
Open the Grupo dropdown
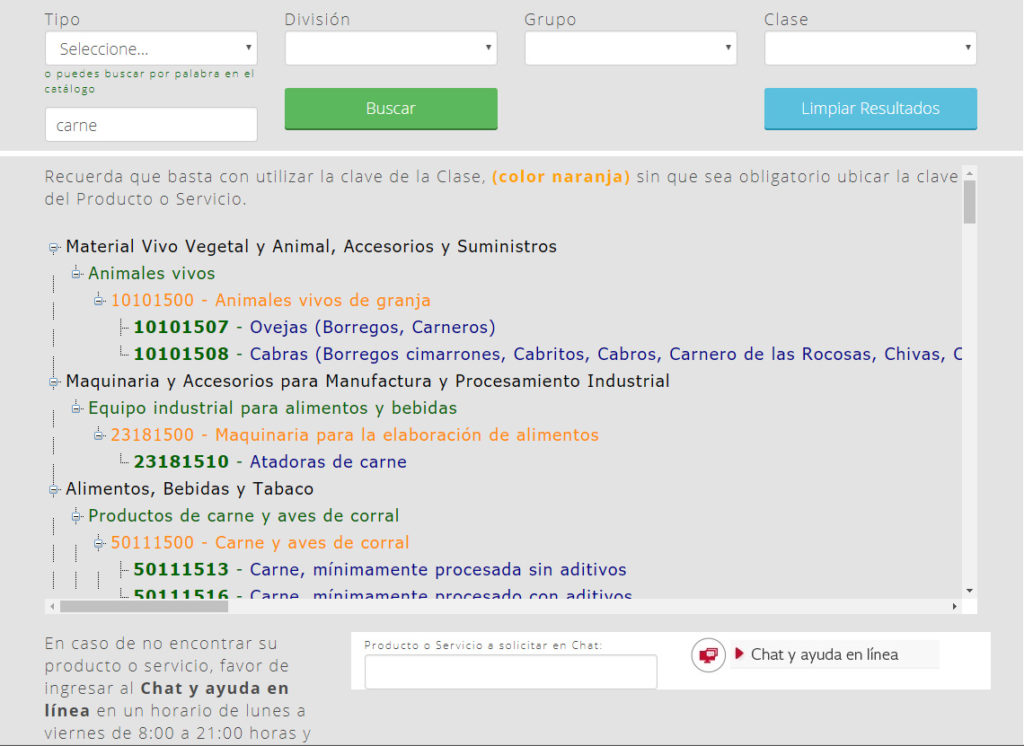630,48
